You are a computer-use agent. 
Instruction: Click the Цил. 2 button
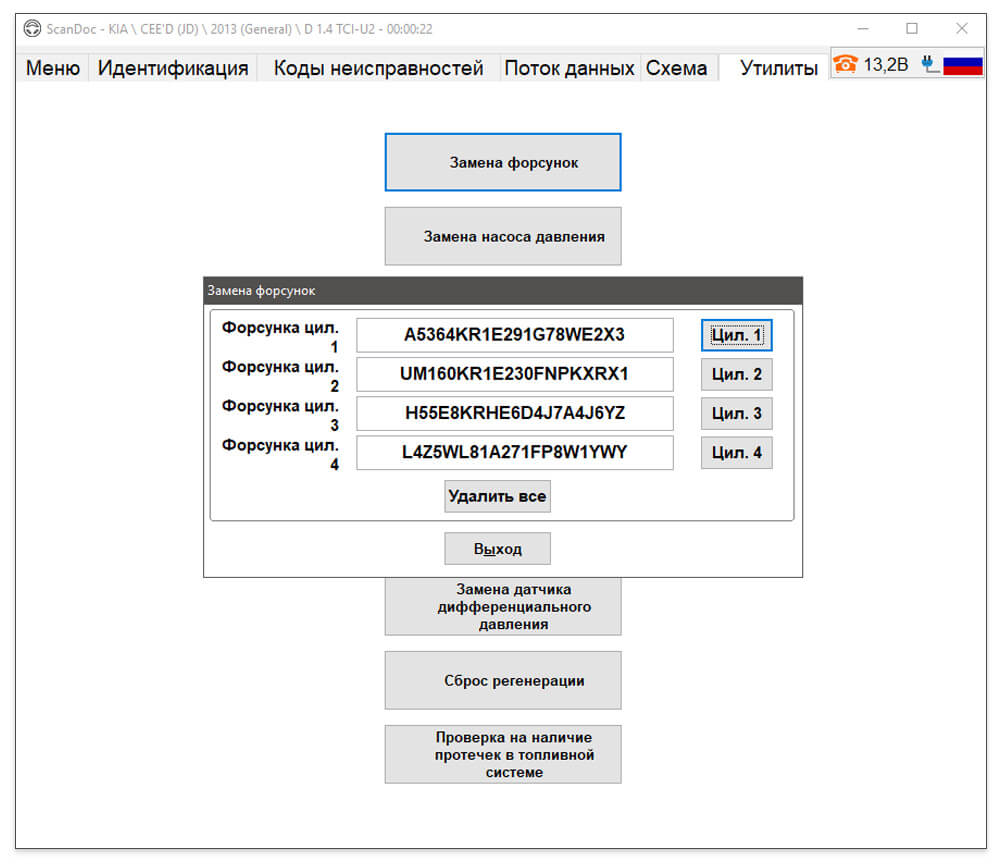pyautogui.click(x=737, y=374)
